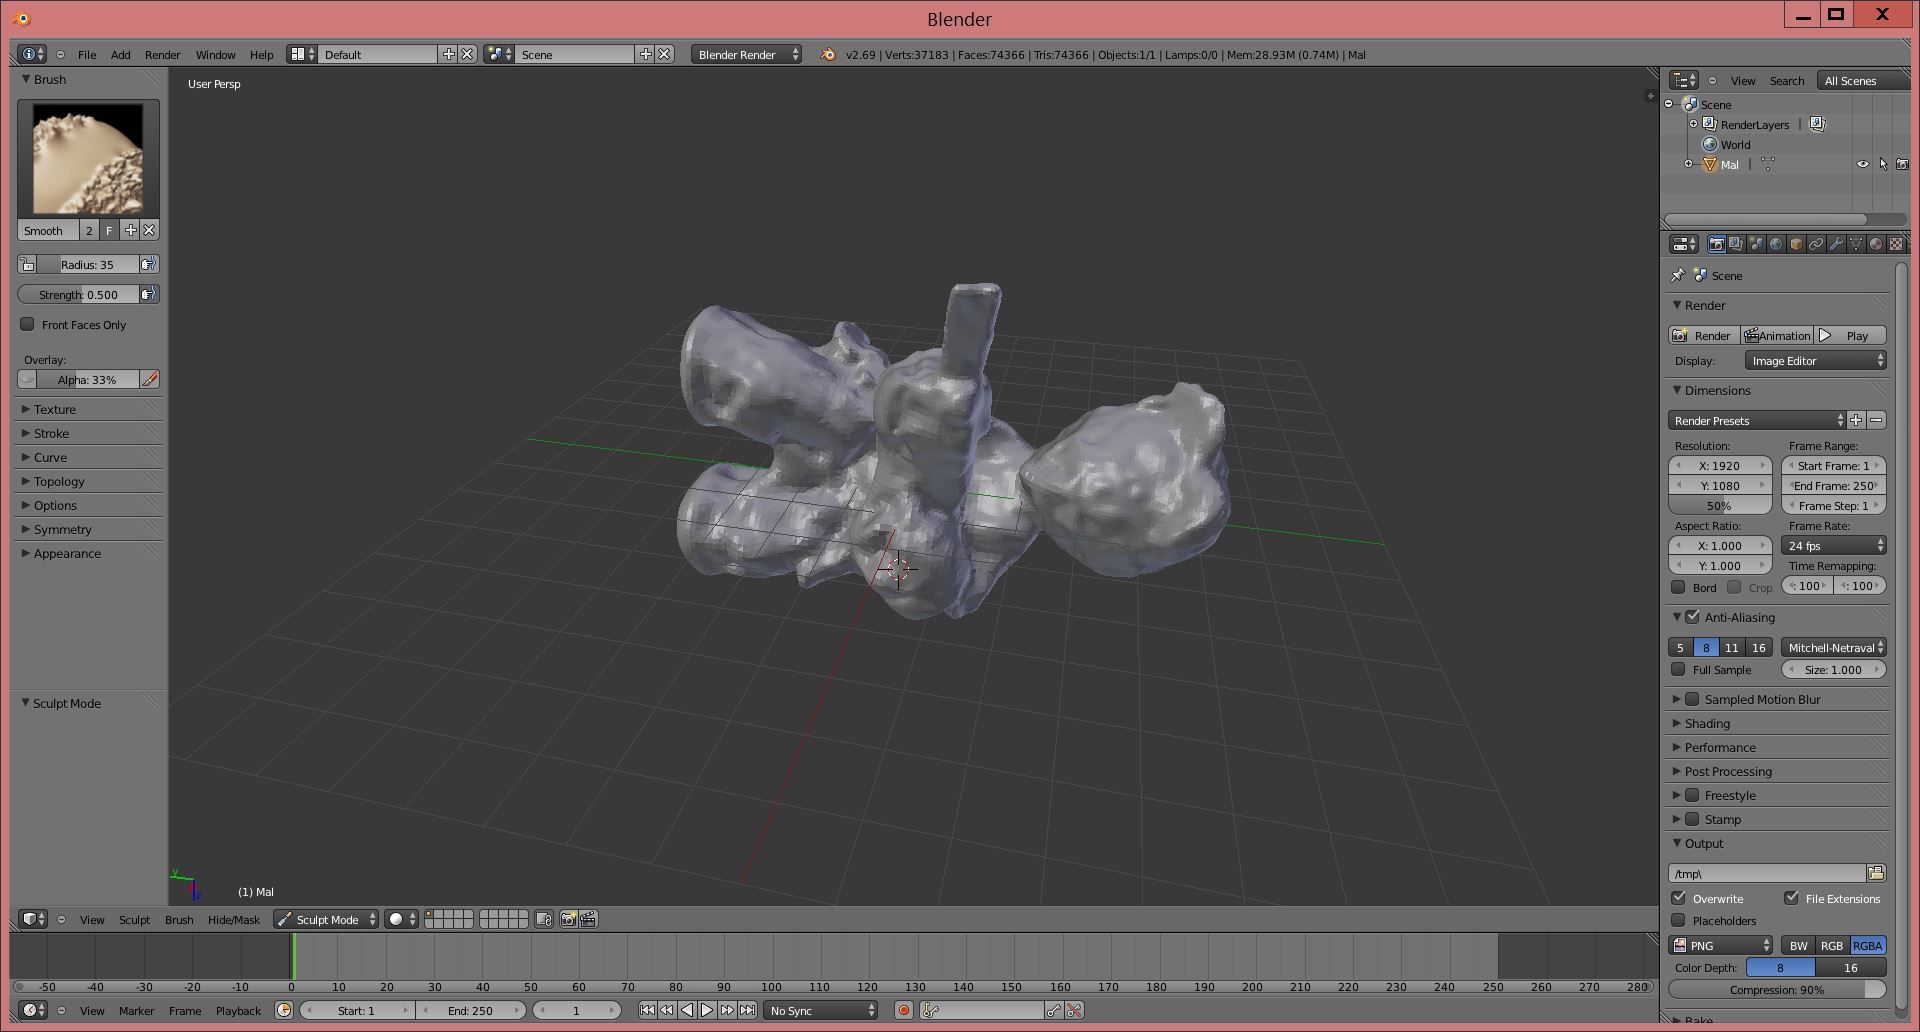Uncheck File Extensions in Output panel
Image resolution: width=1920 pixels, height=1032 pixels.
click(x=1790, y=898)
